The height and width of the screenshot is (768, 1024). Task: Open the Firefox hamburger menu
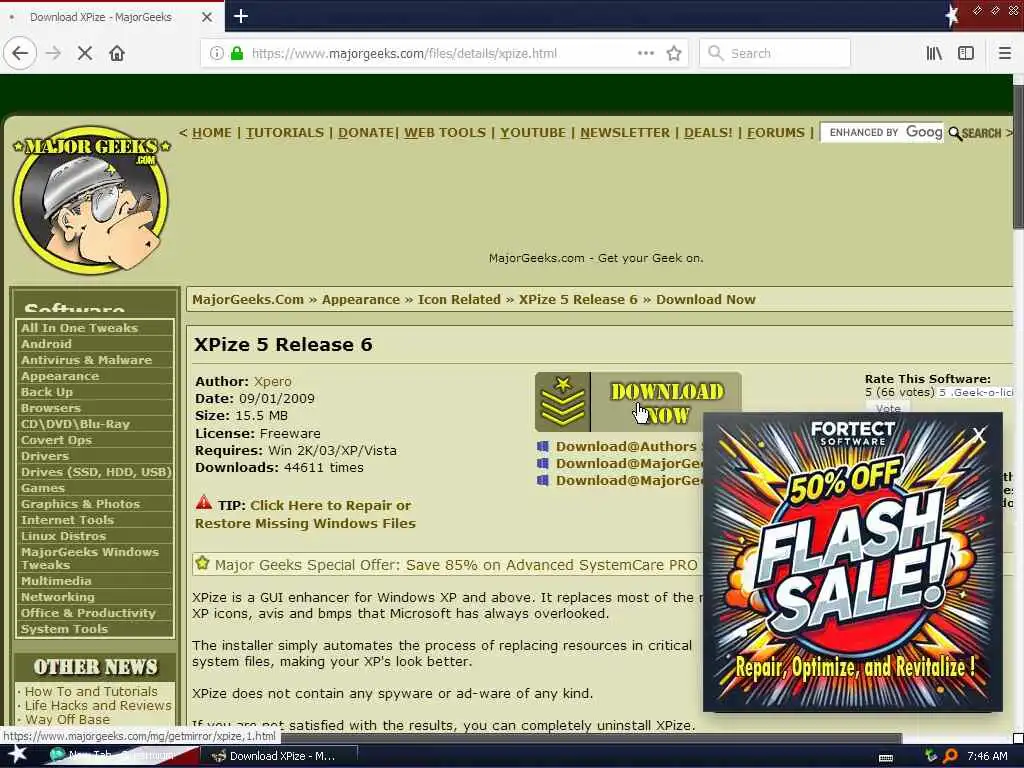[1004, 53]
